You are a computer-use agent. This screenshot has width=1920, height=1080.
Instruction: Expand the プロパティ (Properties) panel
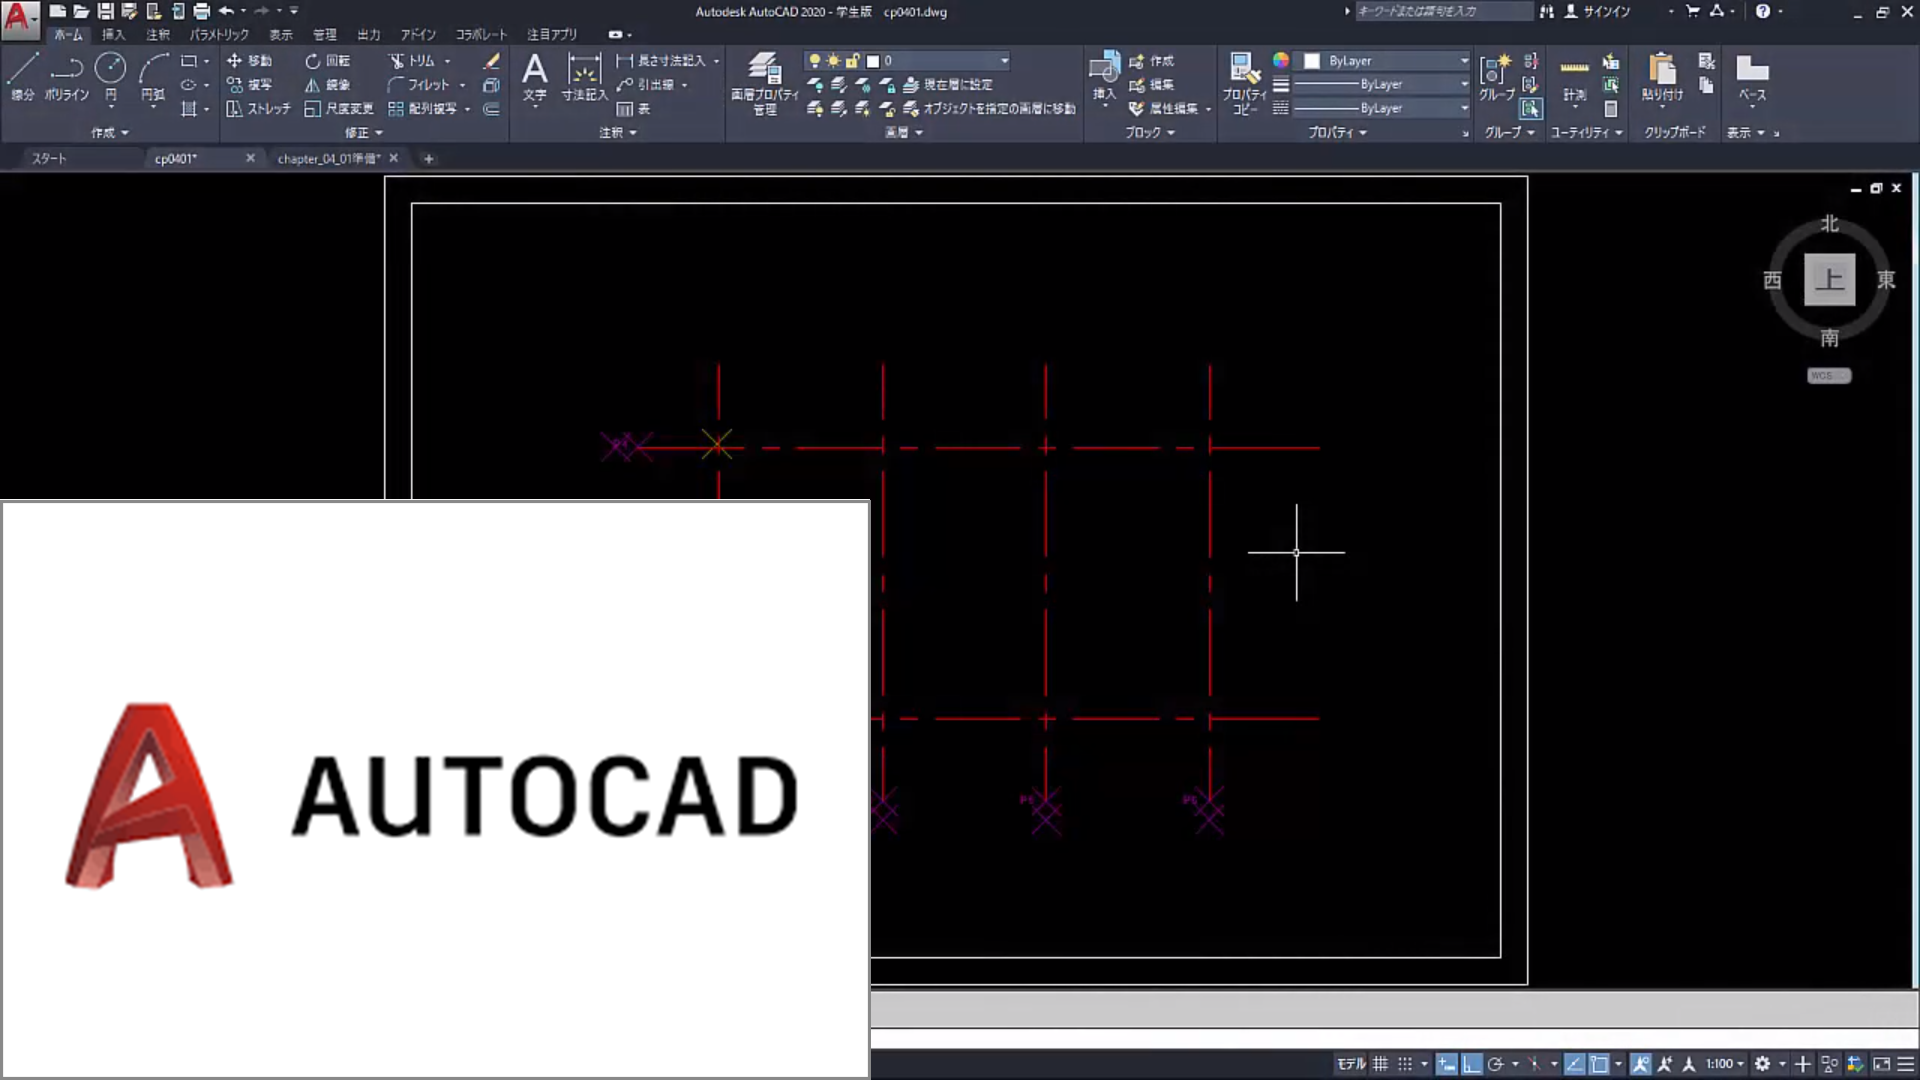point(1338,133)
